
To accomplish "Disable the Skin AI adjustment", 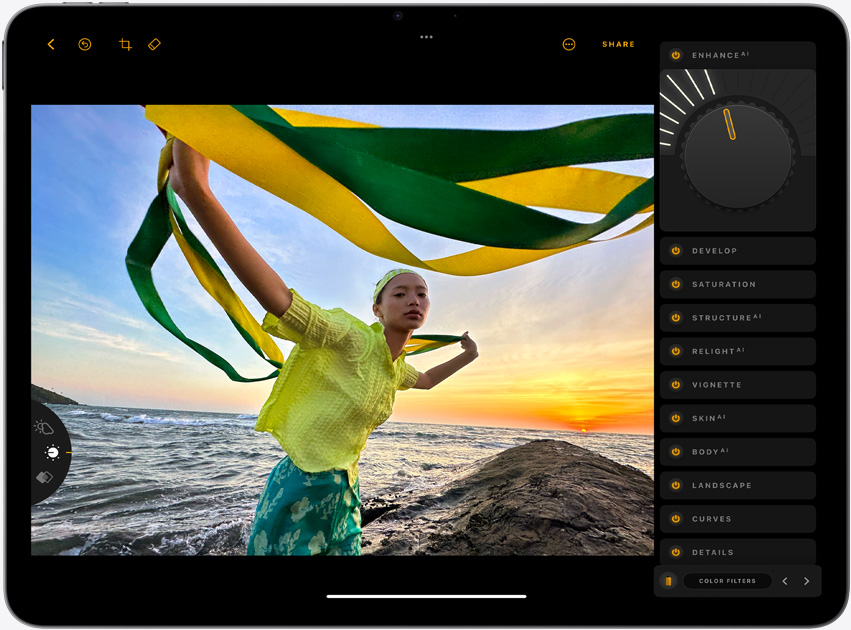I will click(675, 418).
